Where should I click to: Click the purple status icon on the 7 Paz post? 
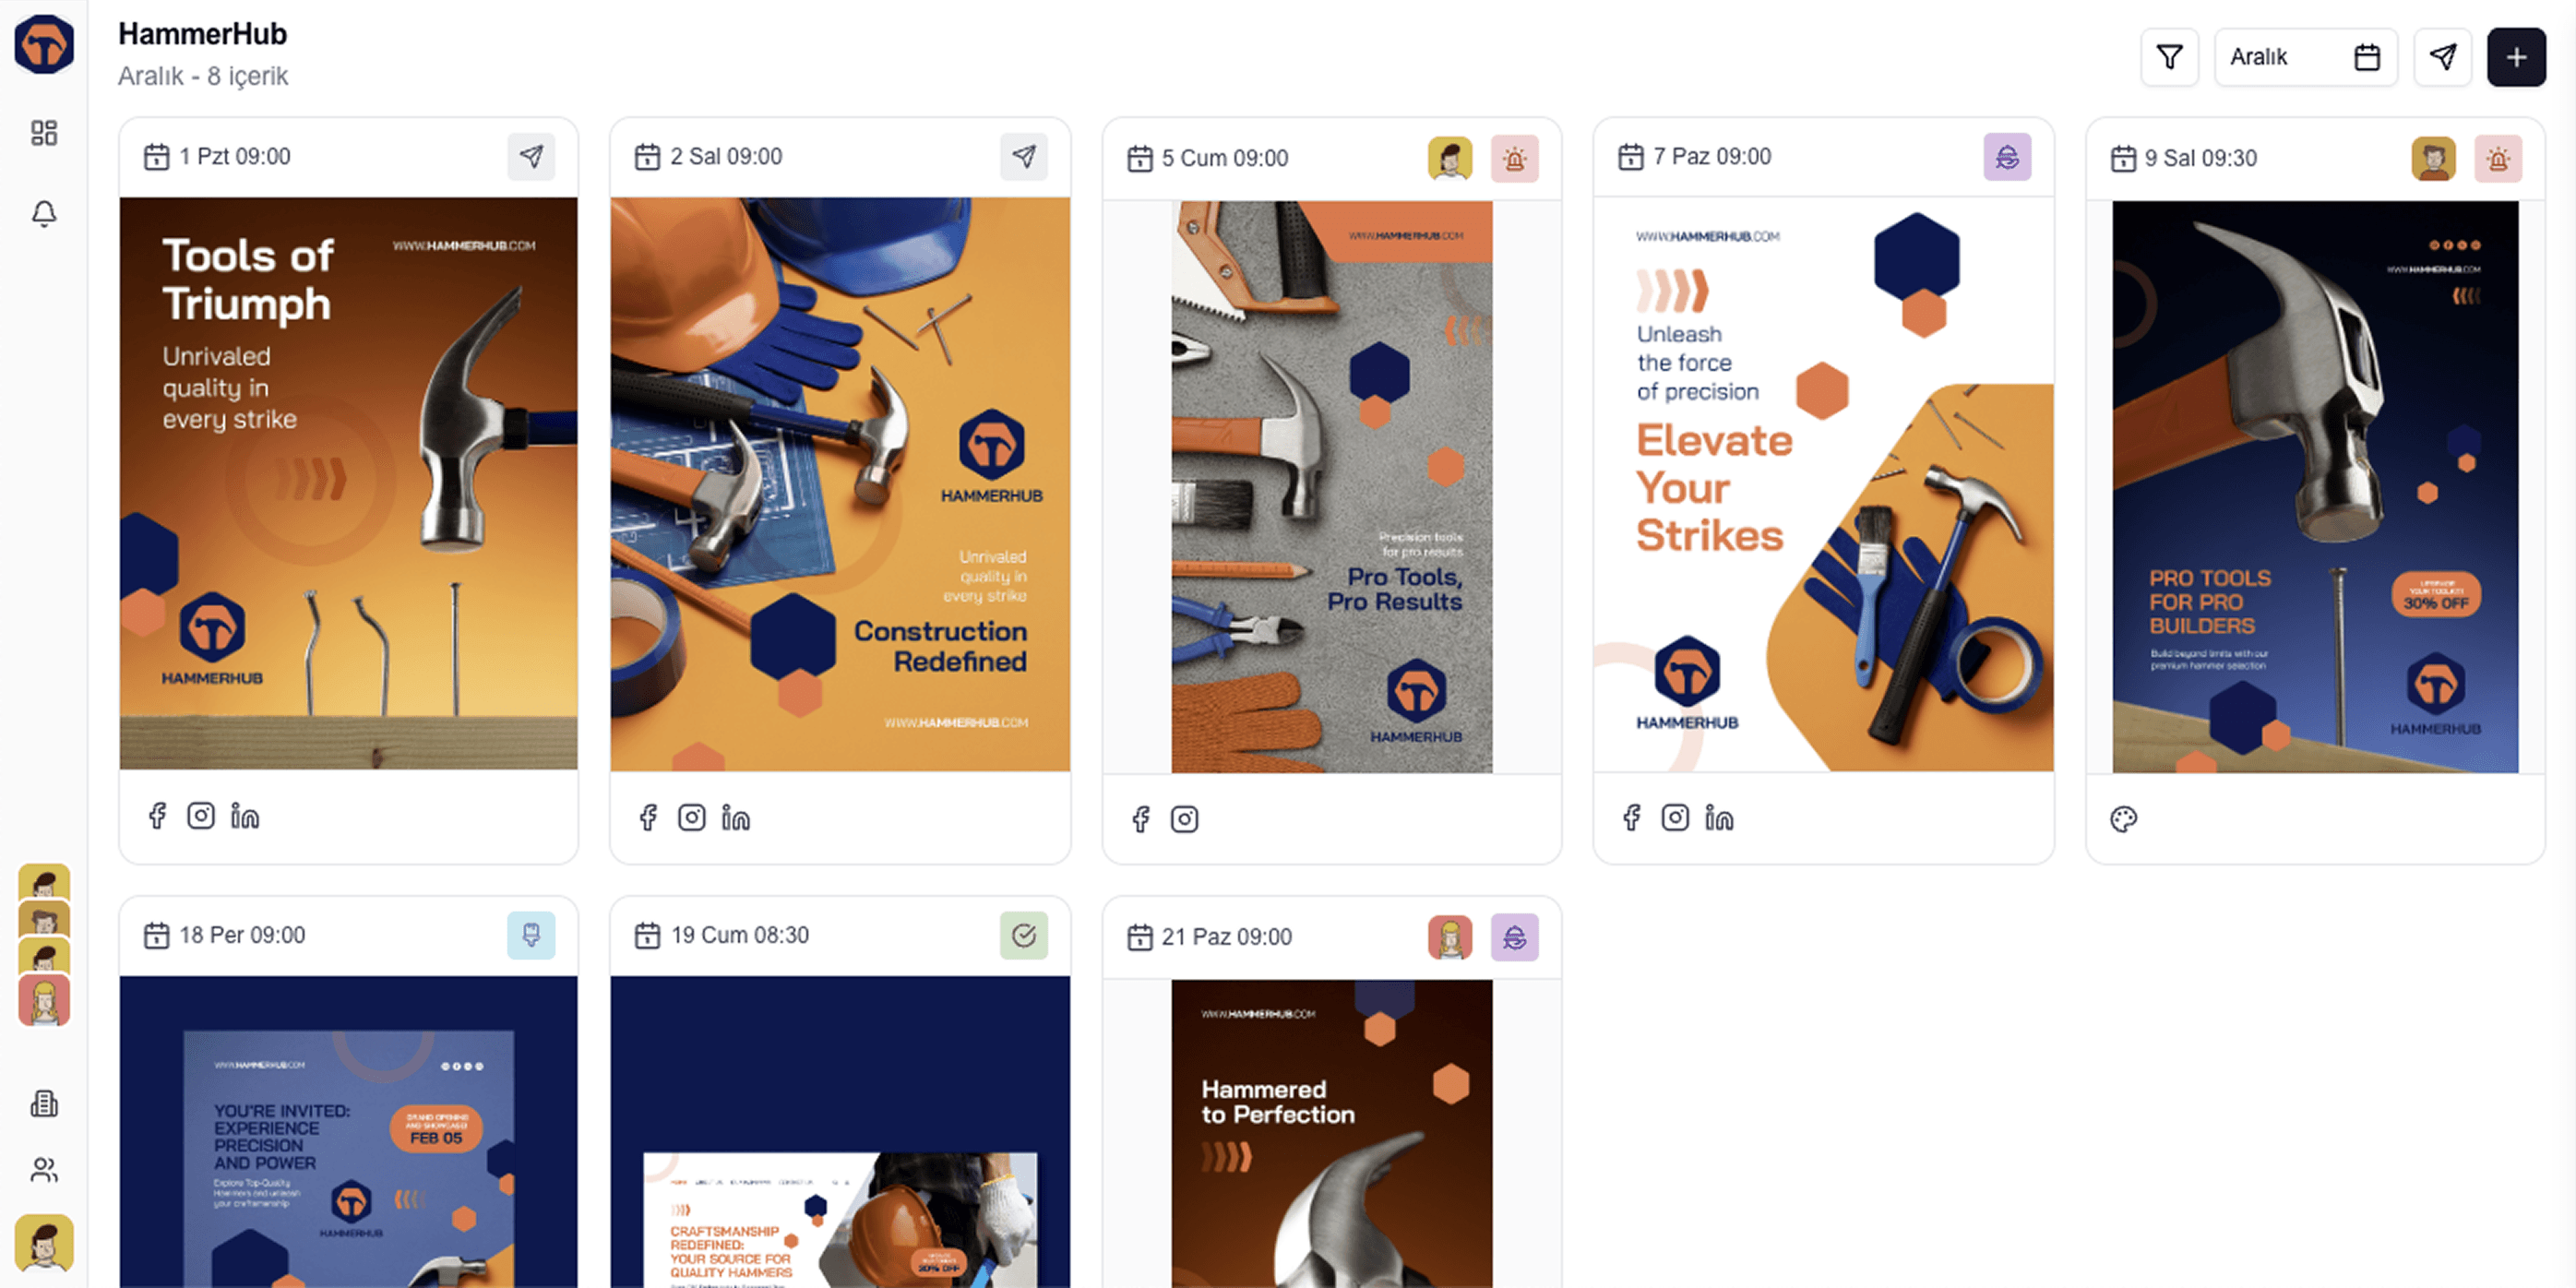(x=2006, y=156)
